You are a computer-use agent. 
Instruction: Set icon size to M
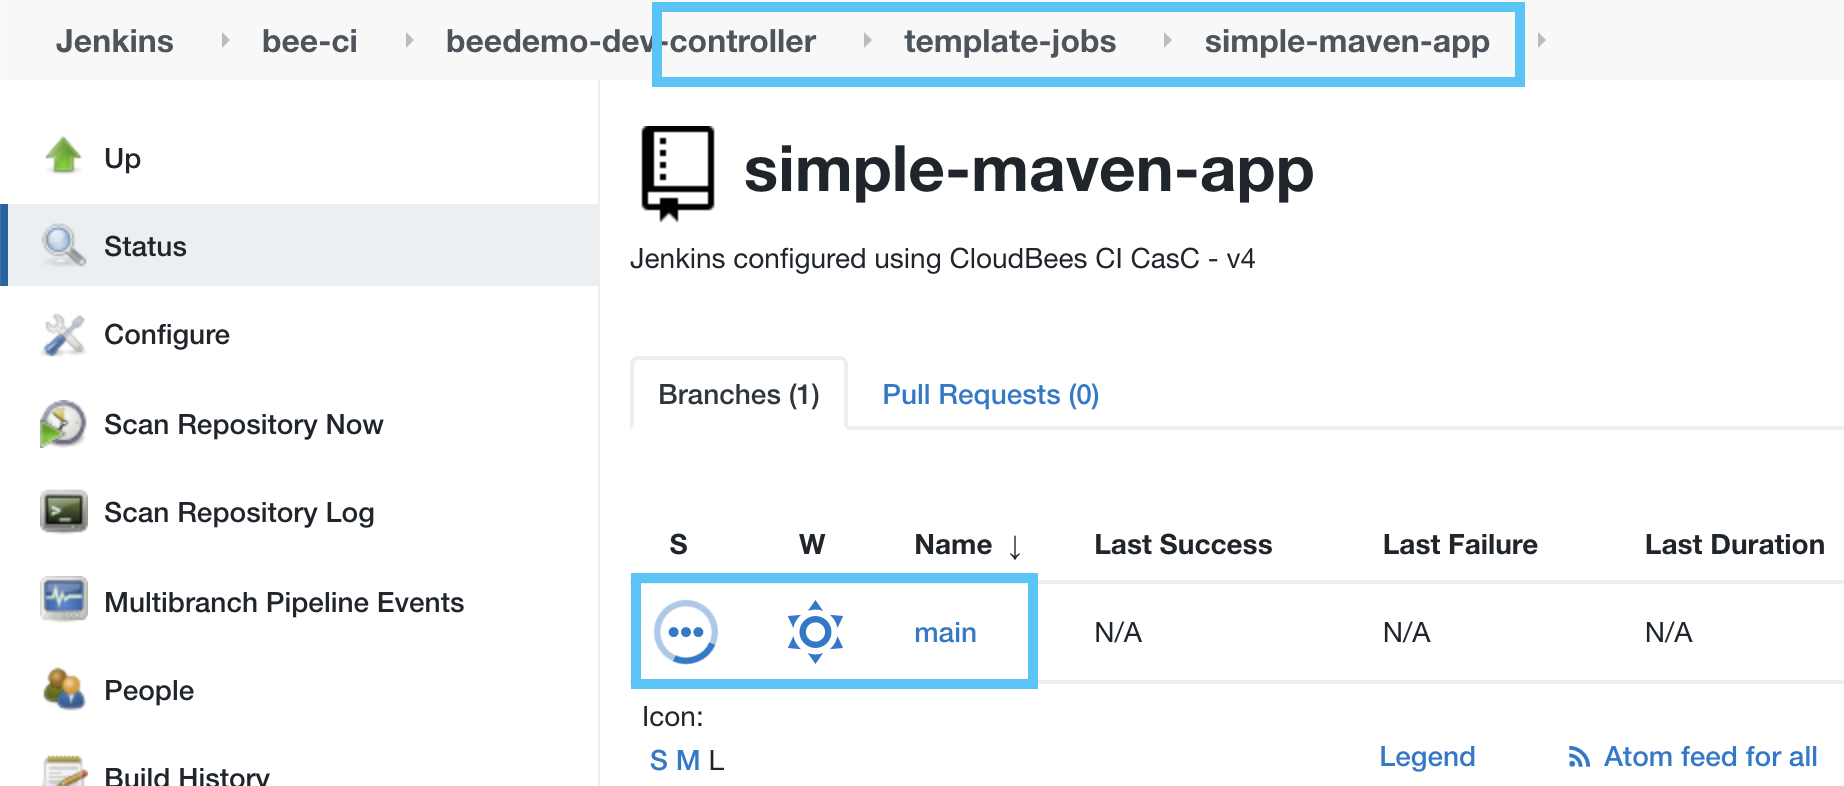(x=688, y=761)
